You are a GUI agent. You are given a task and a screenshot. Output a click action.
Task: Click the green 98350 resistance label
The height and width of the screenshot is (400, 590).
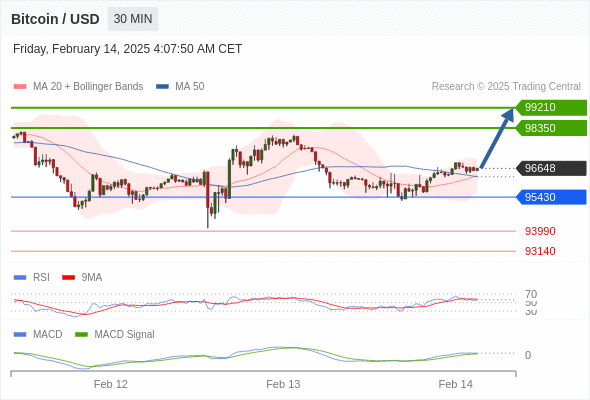coord(551,128)
